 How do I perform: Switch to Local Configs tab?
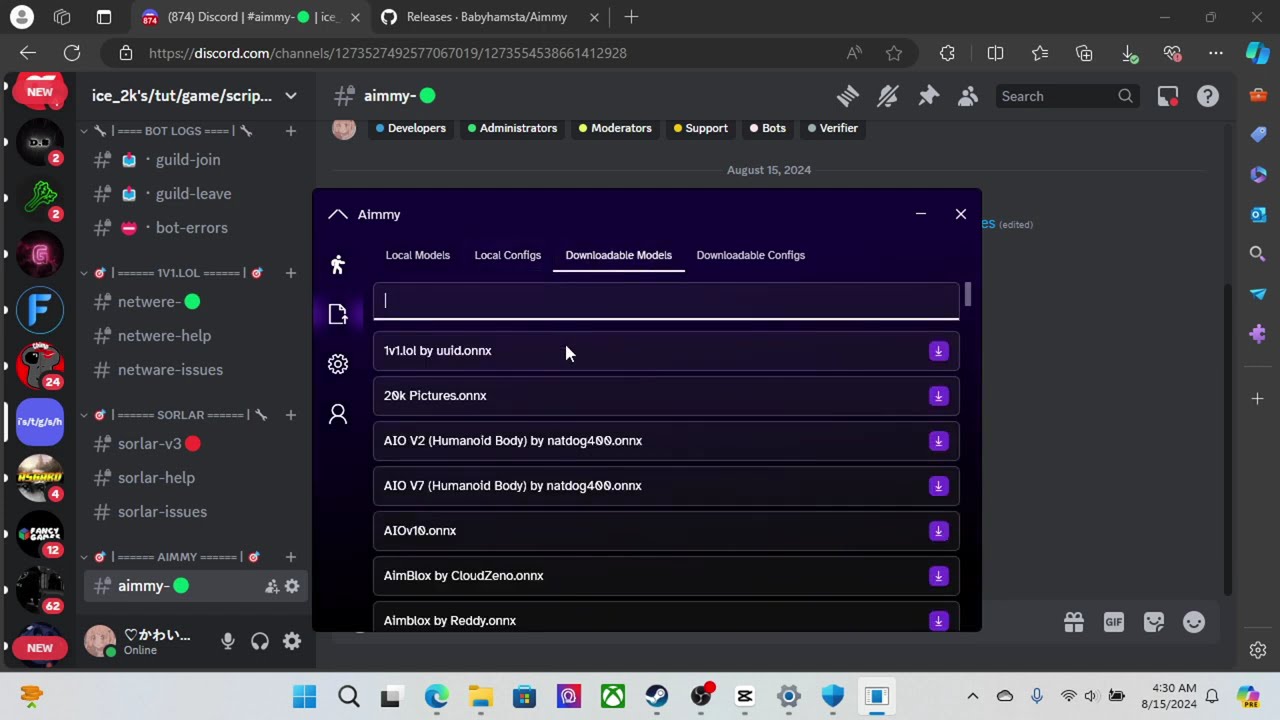click(507, 255)
